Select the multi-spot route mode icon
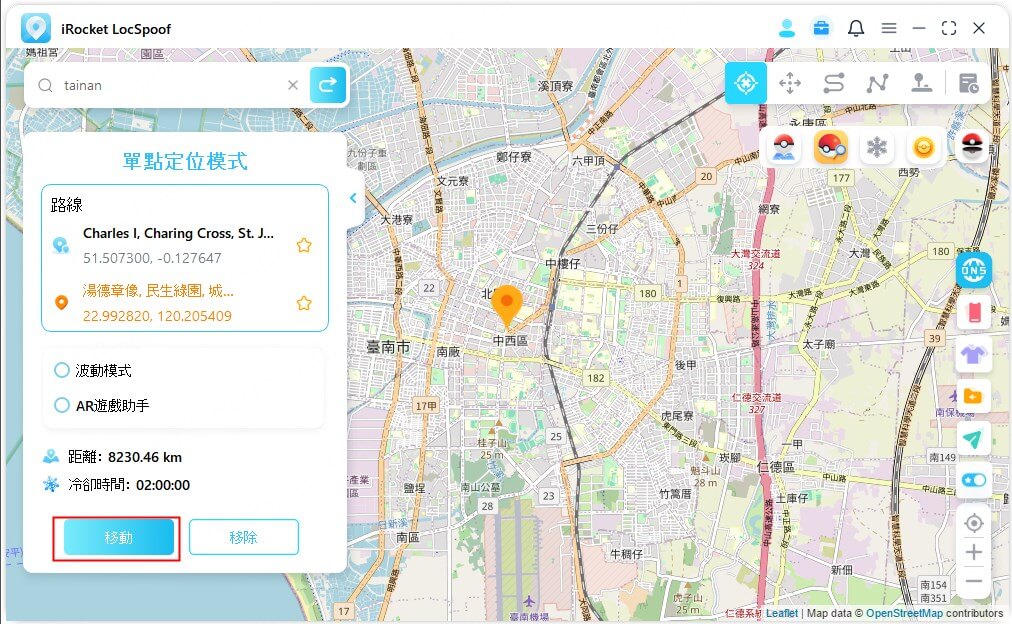The height and width of the screenshot is (624, 1012). [877, 84]
